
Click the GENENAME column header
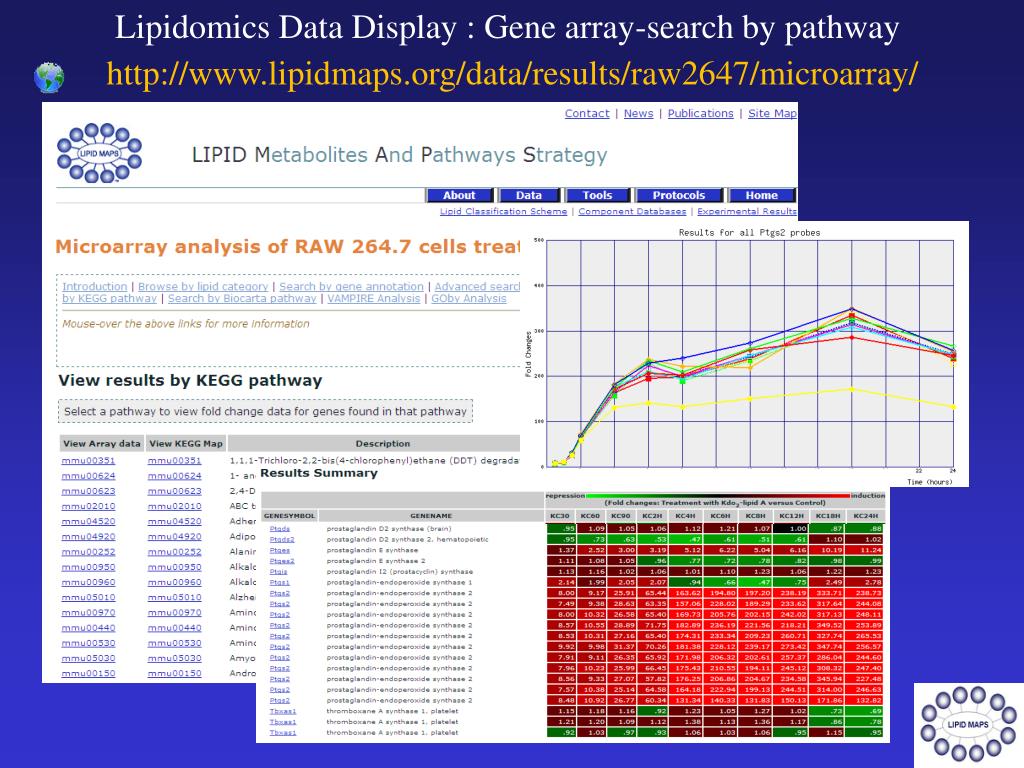point(431,516)
